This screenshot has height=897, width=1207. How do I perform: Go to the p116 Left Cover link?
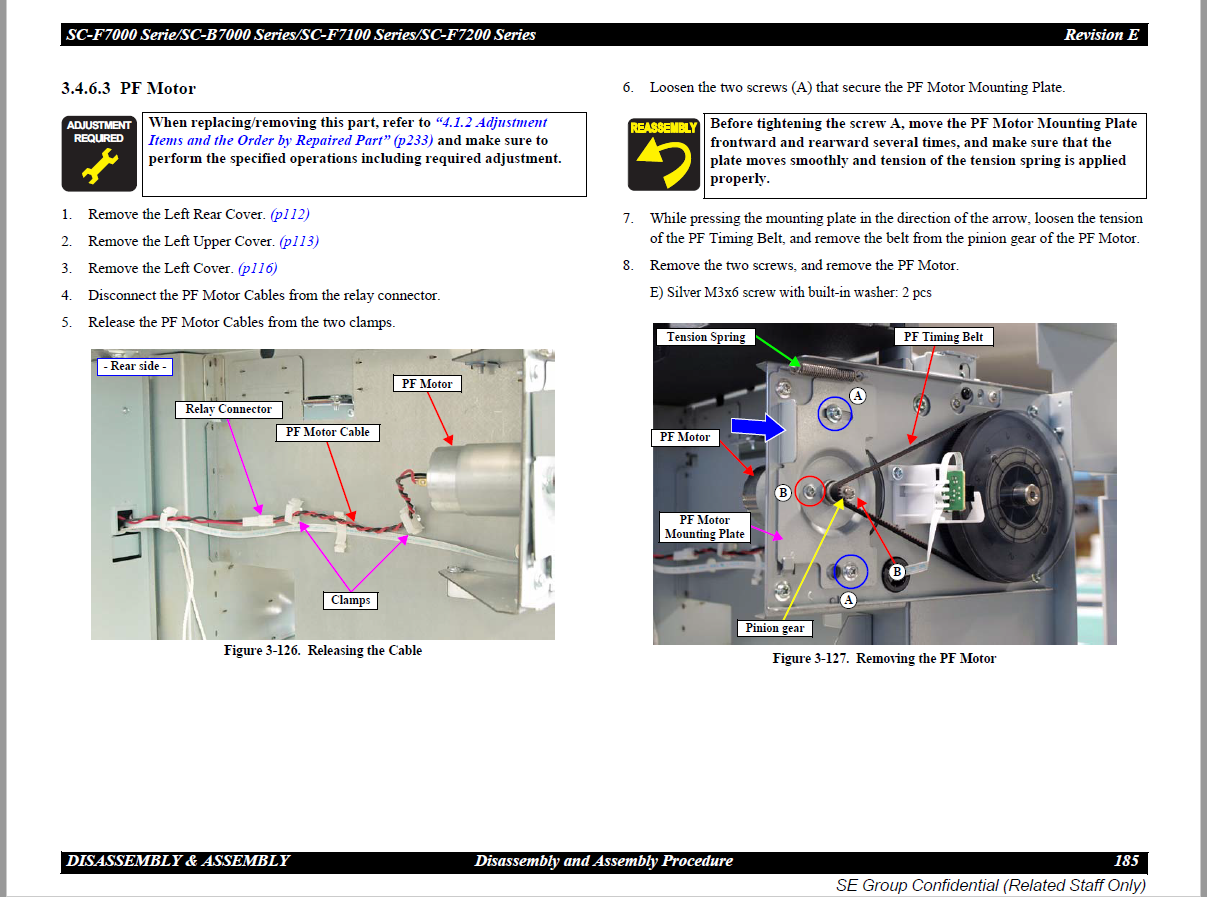[x=257, y=268]
